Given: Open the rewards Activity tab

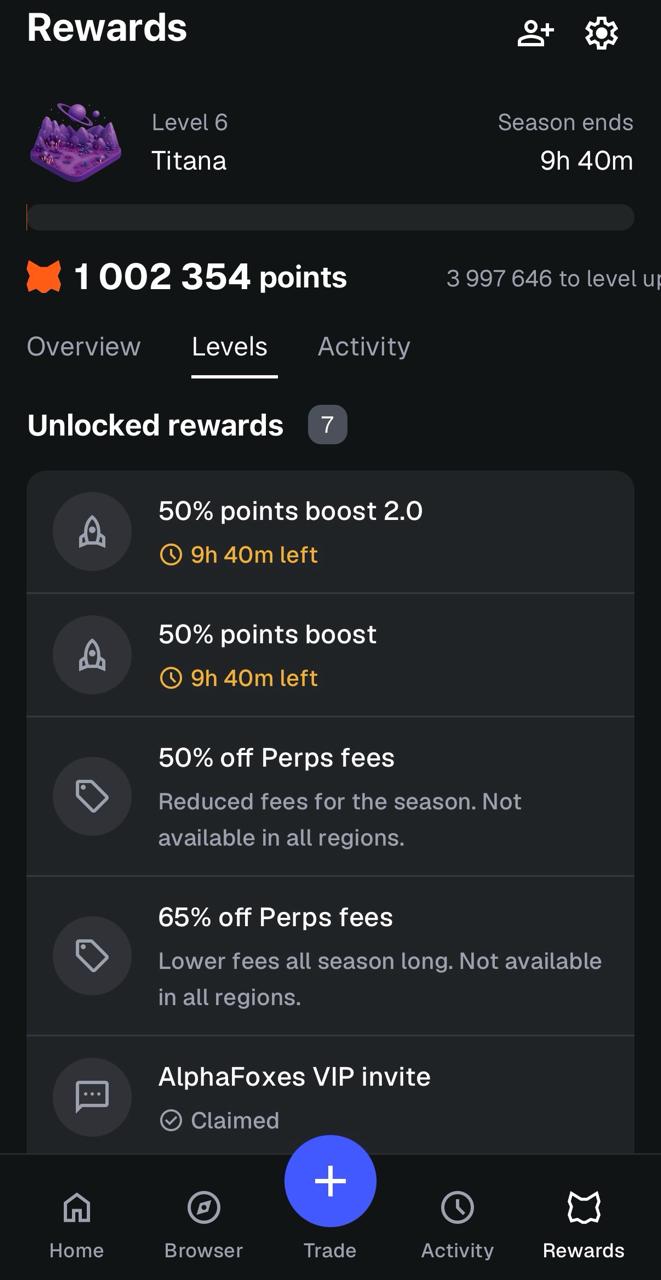Looking at the screenshot, I should click(364, 347).
